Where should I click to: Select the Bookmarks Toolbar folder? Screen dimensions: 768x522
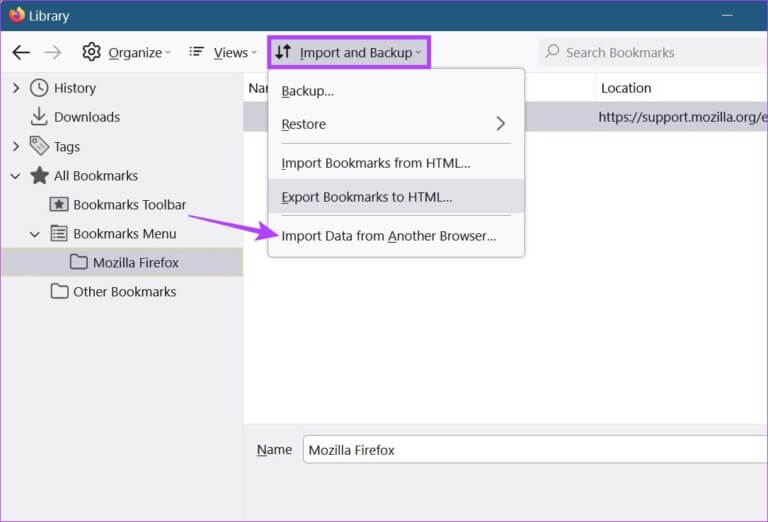[118, 205]
